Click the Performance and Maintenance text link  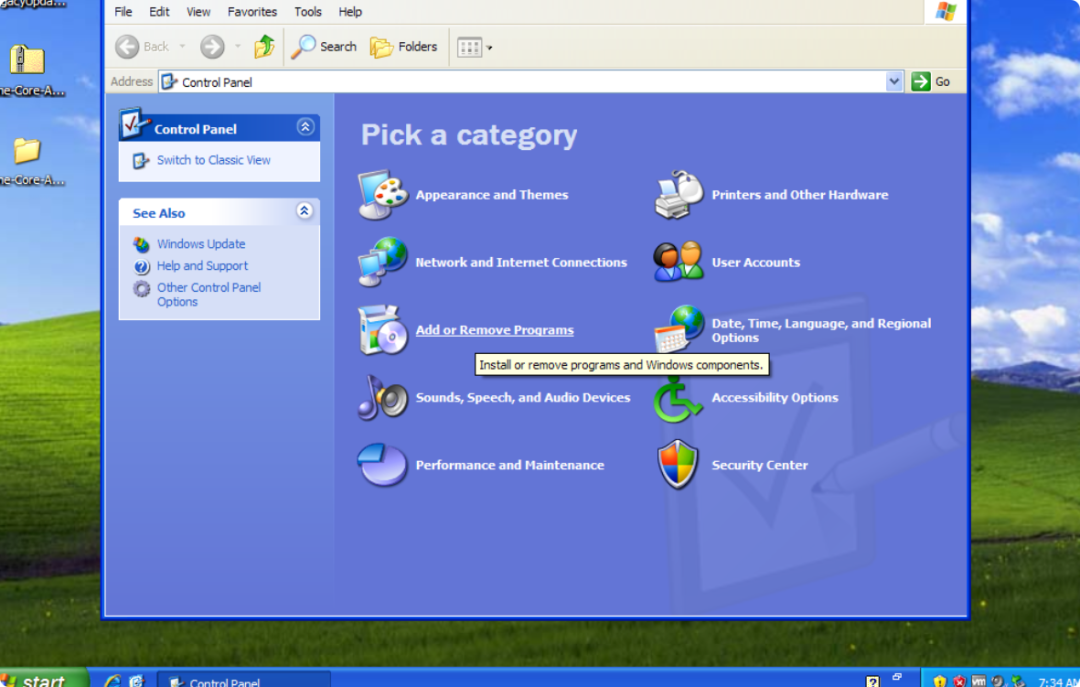(x=510, y=465)
